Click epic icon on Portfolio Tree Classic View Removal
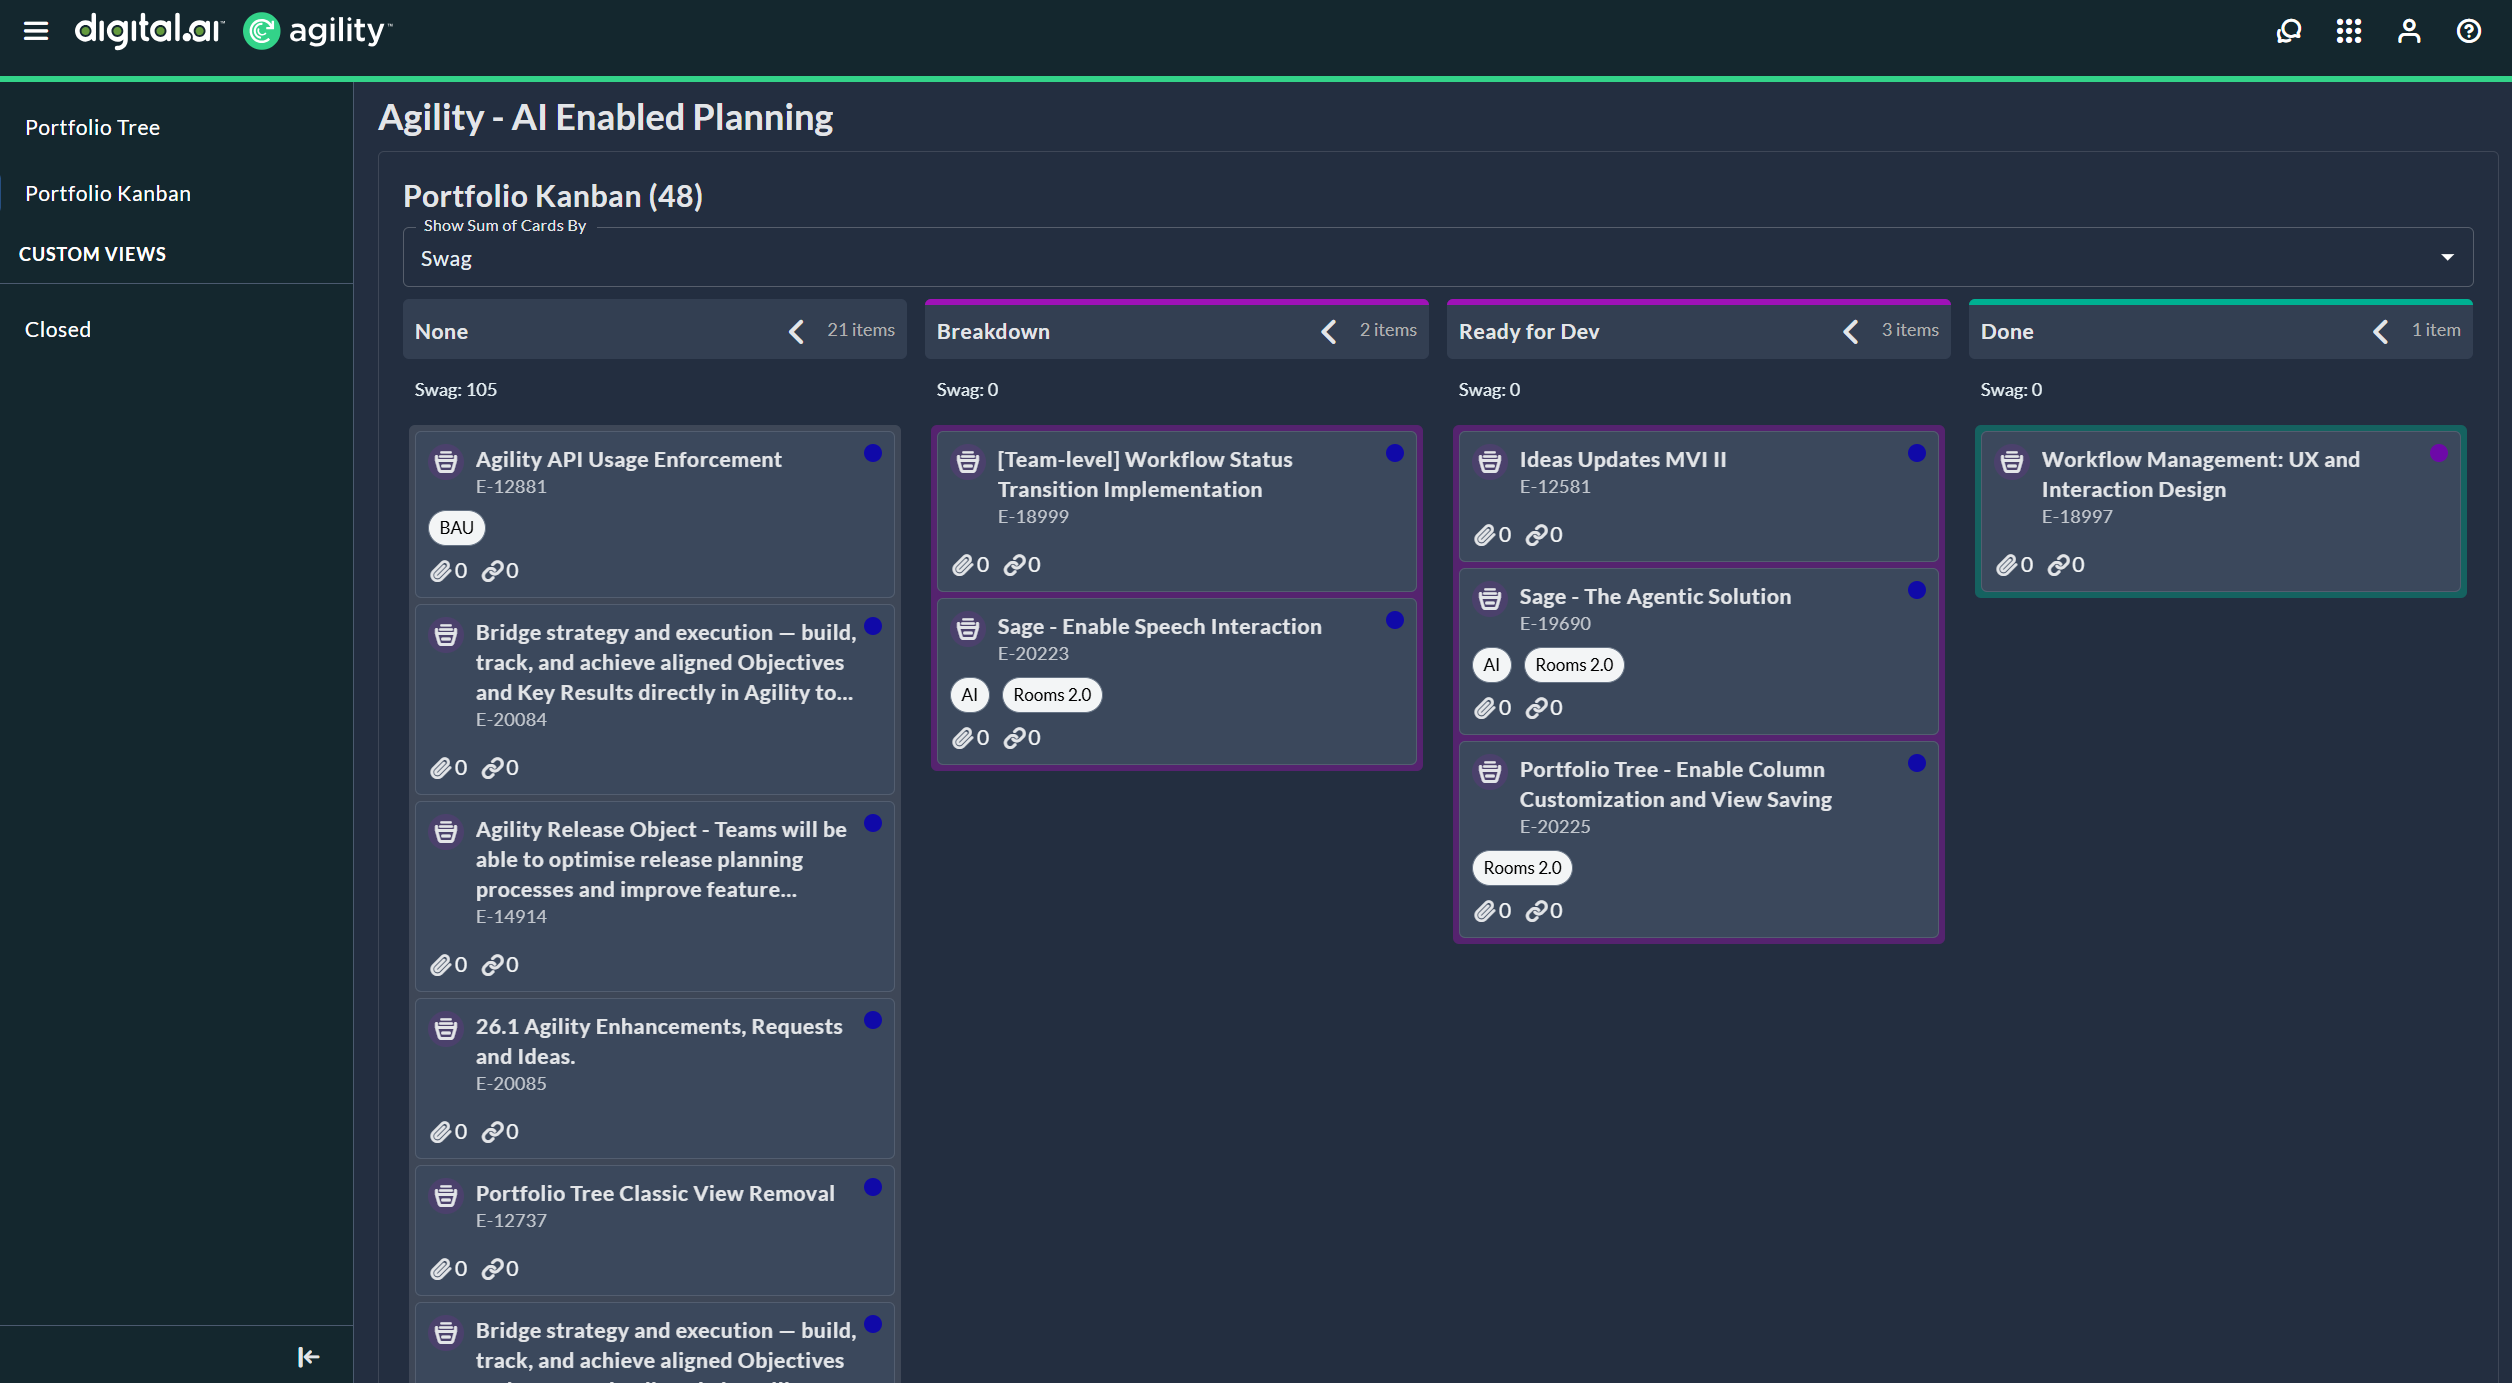This screenshot has height=1383, width=2512. 446,1195
